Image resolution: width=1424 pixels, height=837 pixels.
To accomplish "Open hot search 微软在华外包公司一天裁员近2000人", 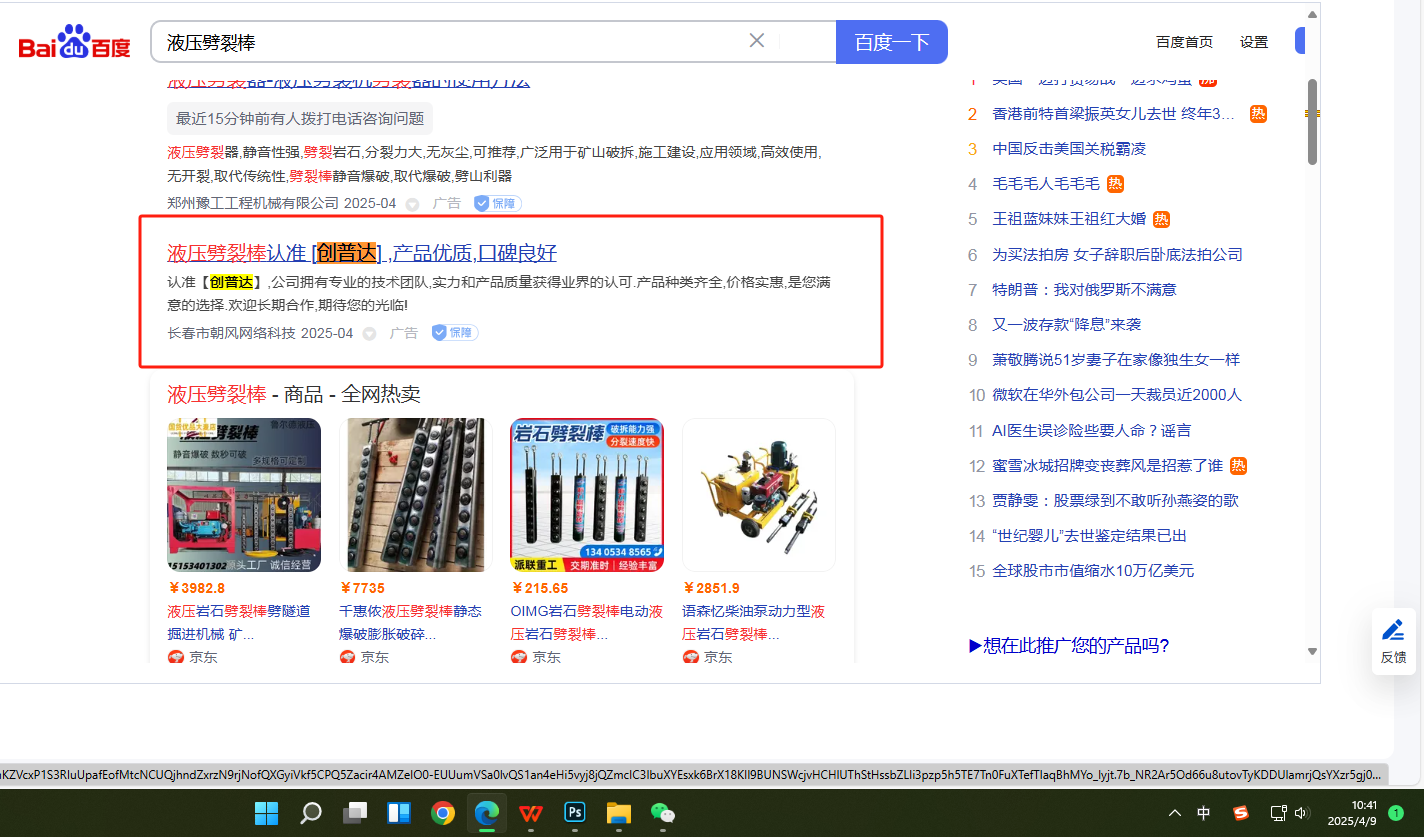I will tap(1117, 395).
